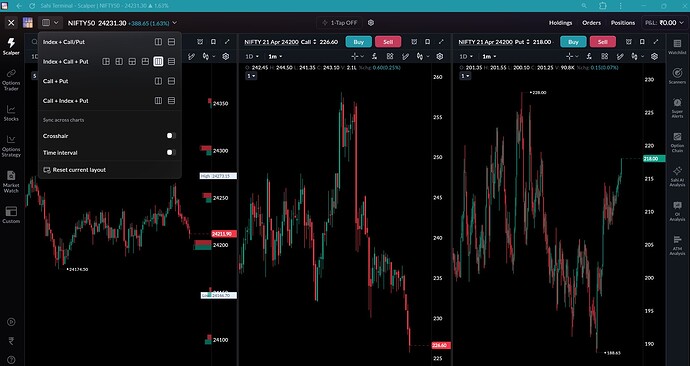Open crosshair cursor dropdown on Call chart
The image size is (690, 366).
pyautogui.click(x=357, y=56)
